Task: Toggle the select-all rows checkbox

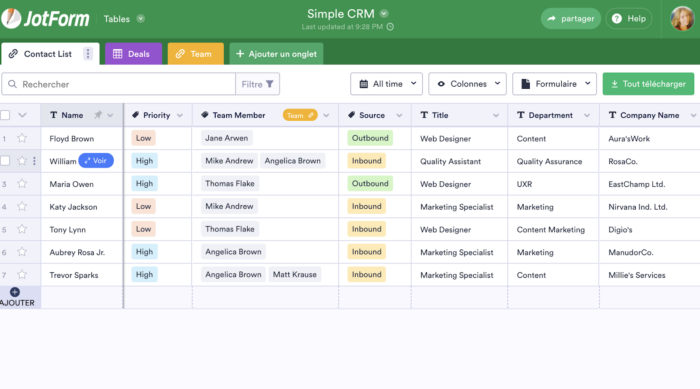Action: [x=5, y=115]
